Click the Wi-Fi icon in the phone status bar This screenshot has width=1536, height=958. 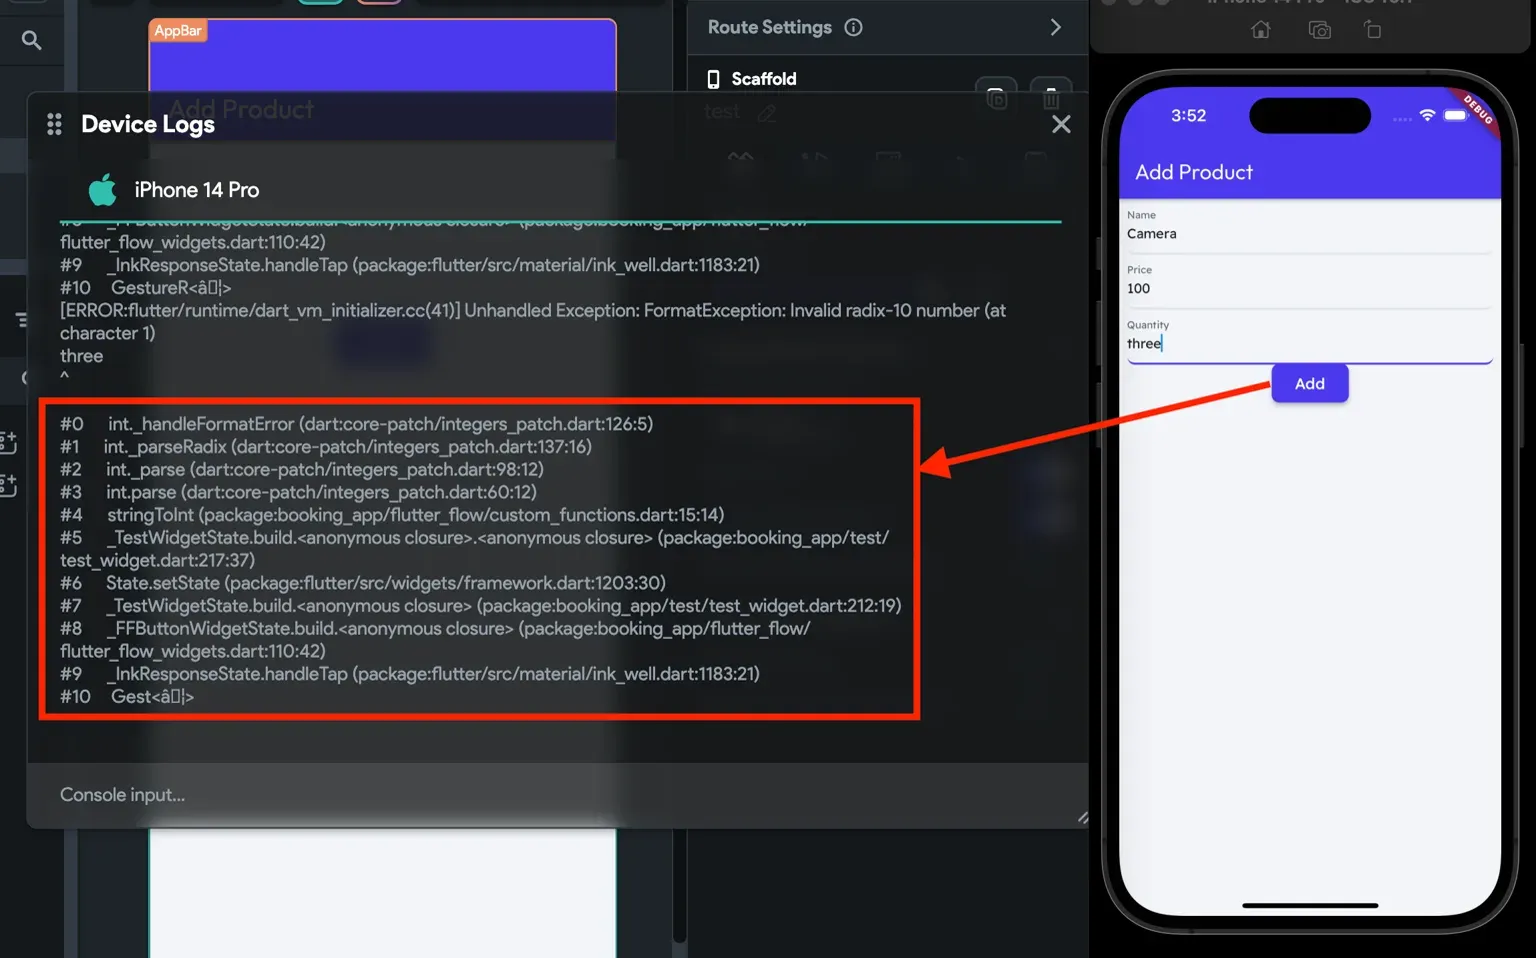pos(1427,115)
